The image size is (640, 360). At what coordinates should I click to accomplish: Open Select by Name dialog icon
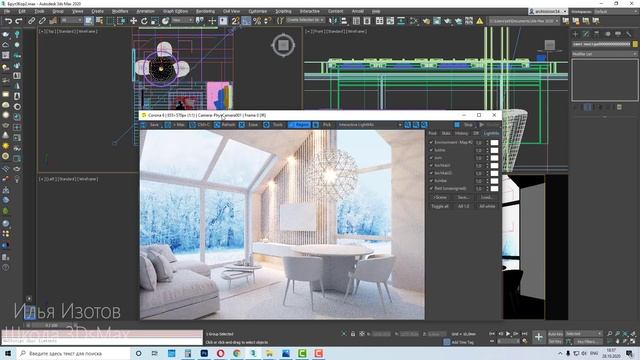99,21
